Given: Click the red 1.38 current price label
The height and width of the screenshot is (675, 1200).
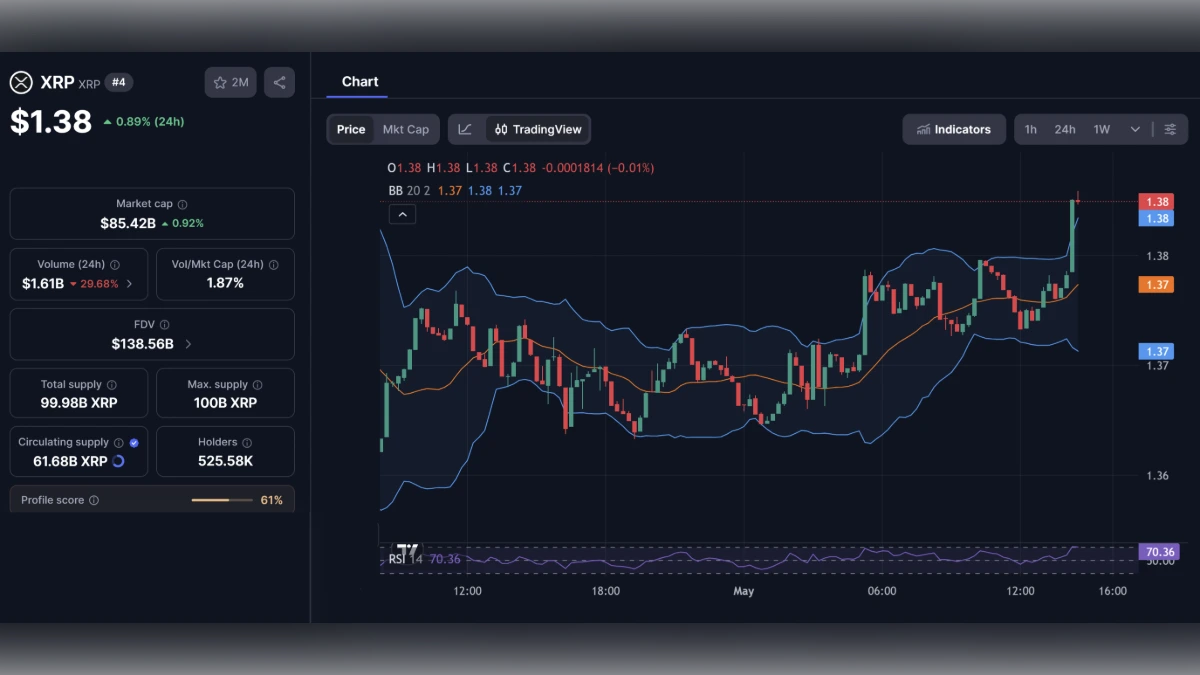Looking at the screenshot, I should (x=1156, y=202).
